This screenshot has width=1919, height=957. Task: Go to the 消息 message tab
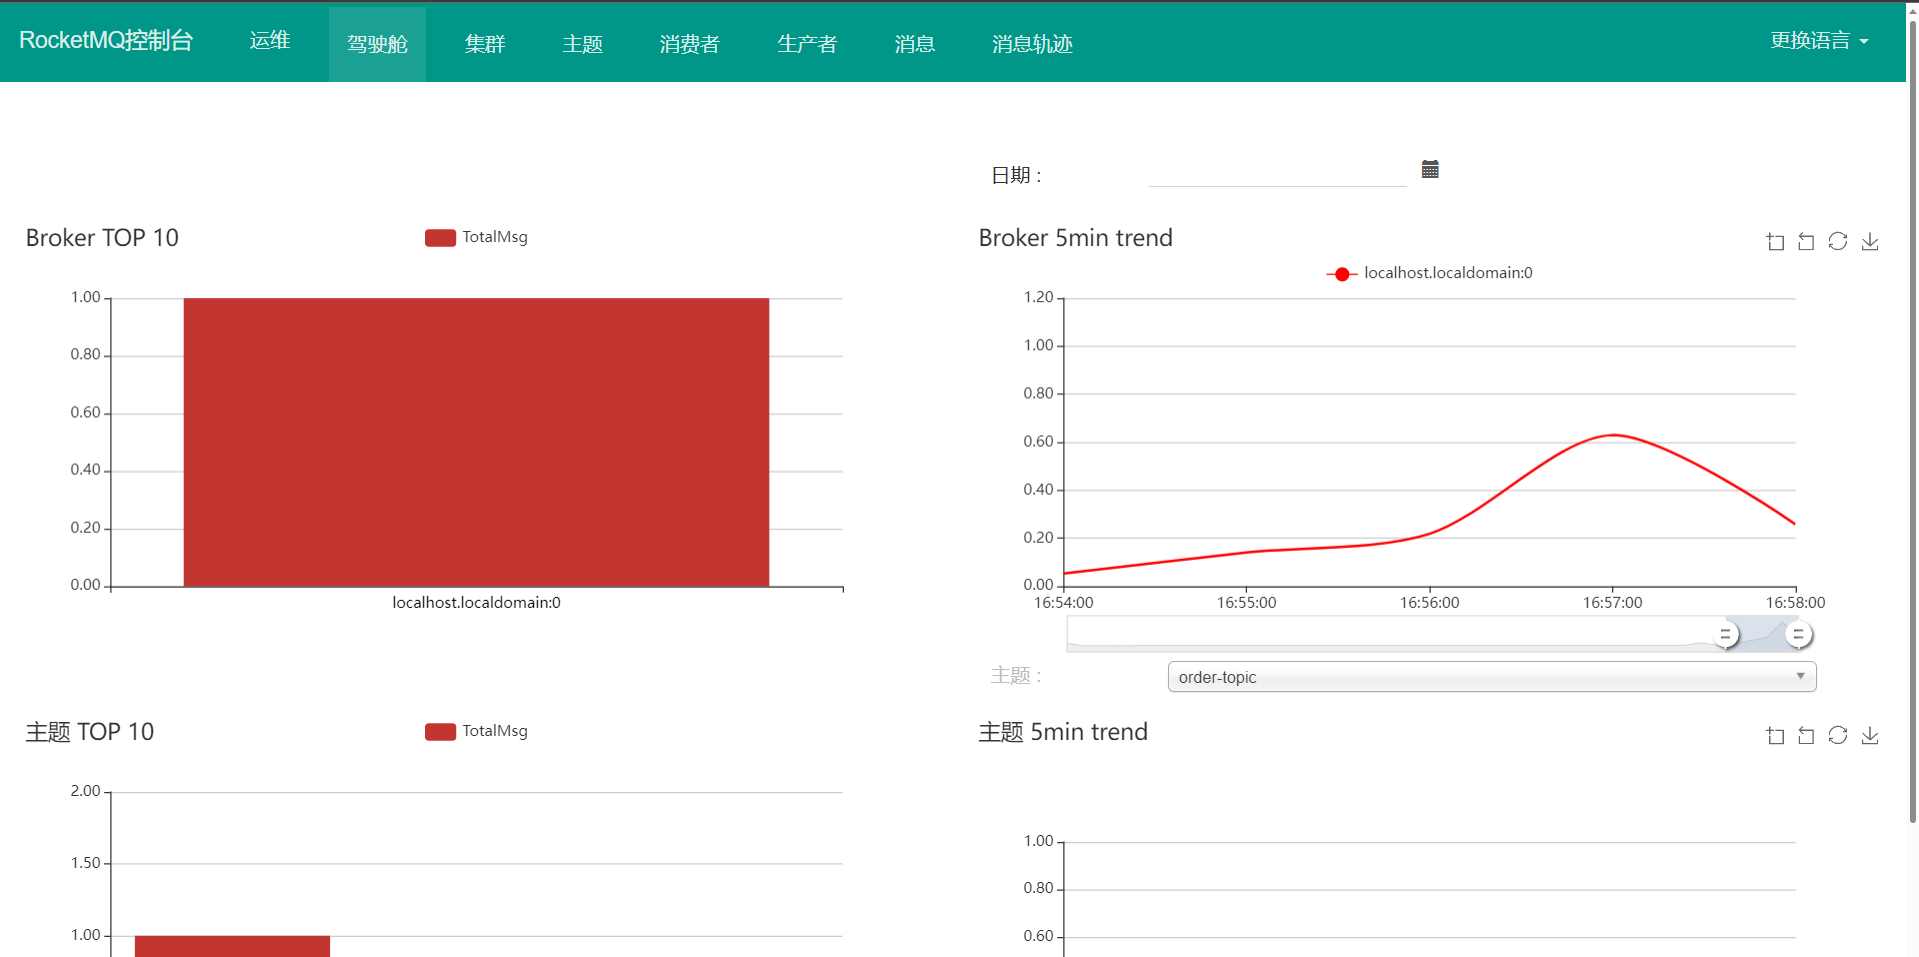[x=915, y=44]
